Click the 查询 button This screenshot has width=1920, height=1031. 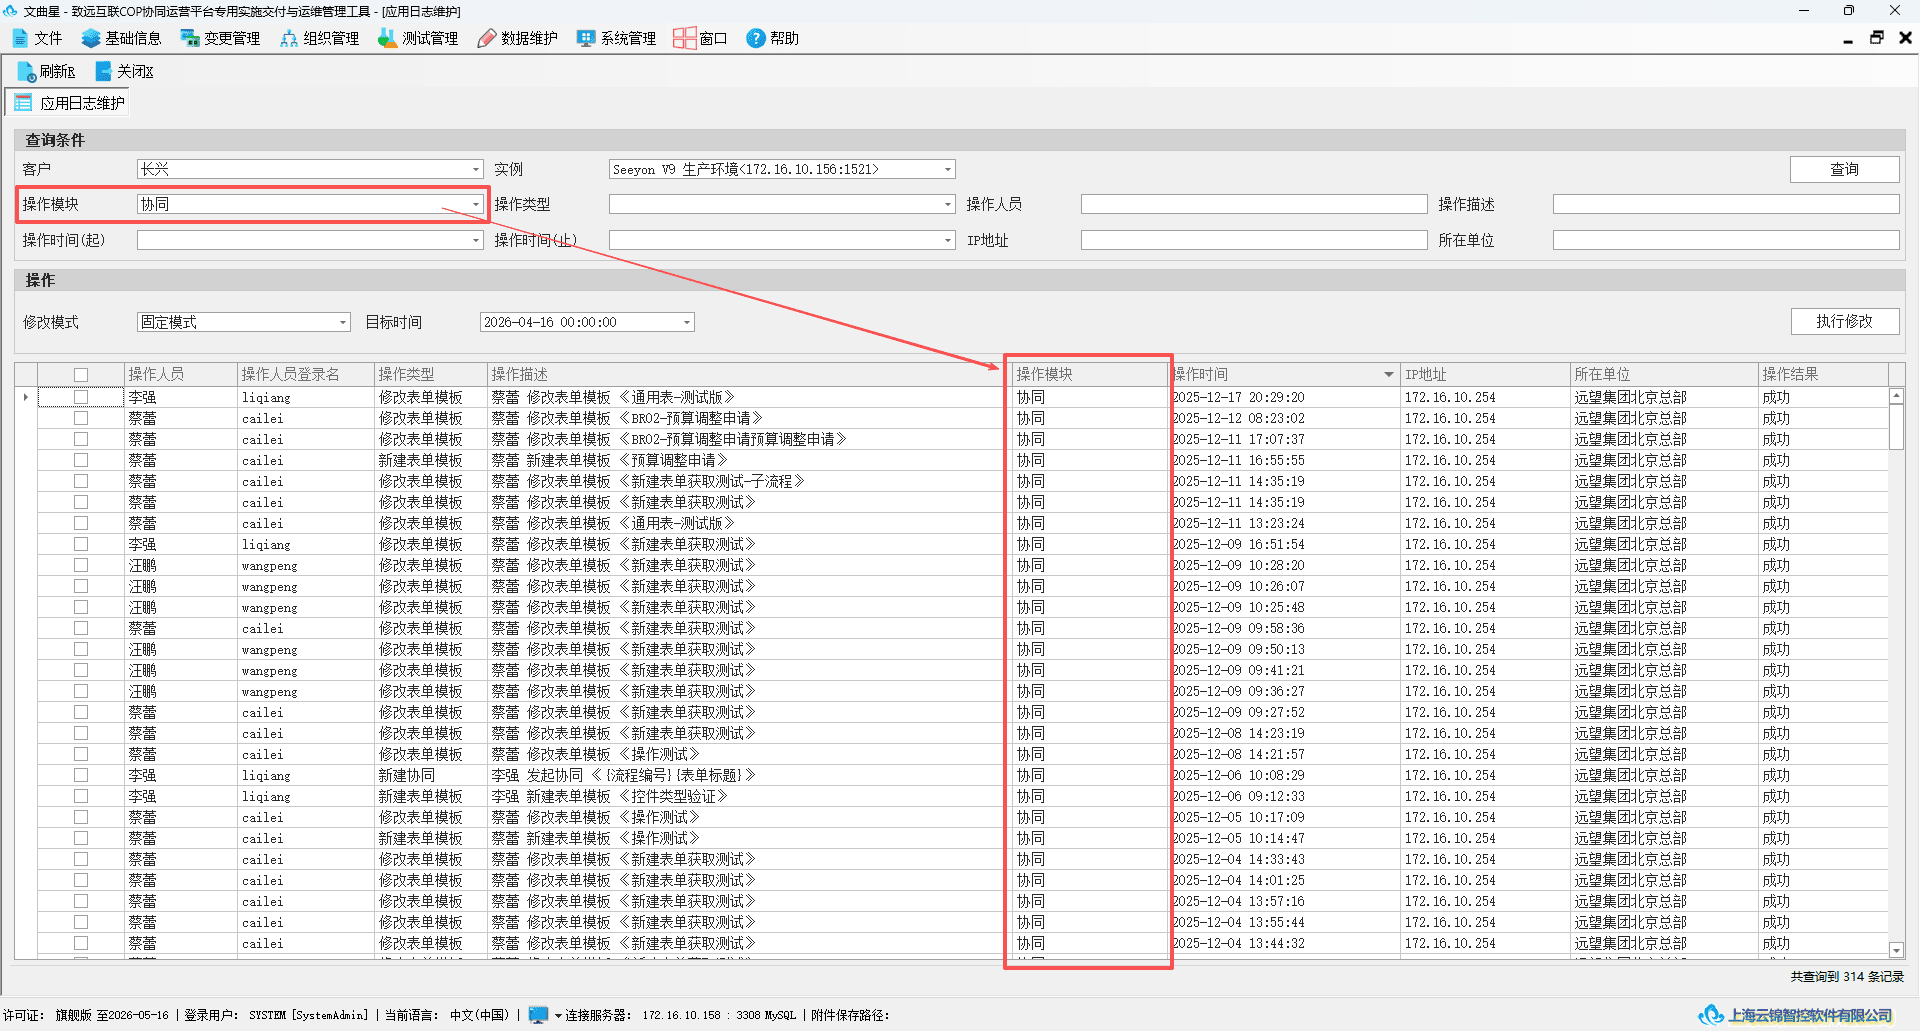[1844, 169]
